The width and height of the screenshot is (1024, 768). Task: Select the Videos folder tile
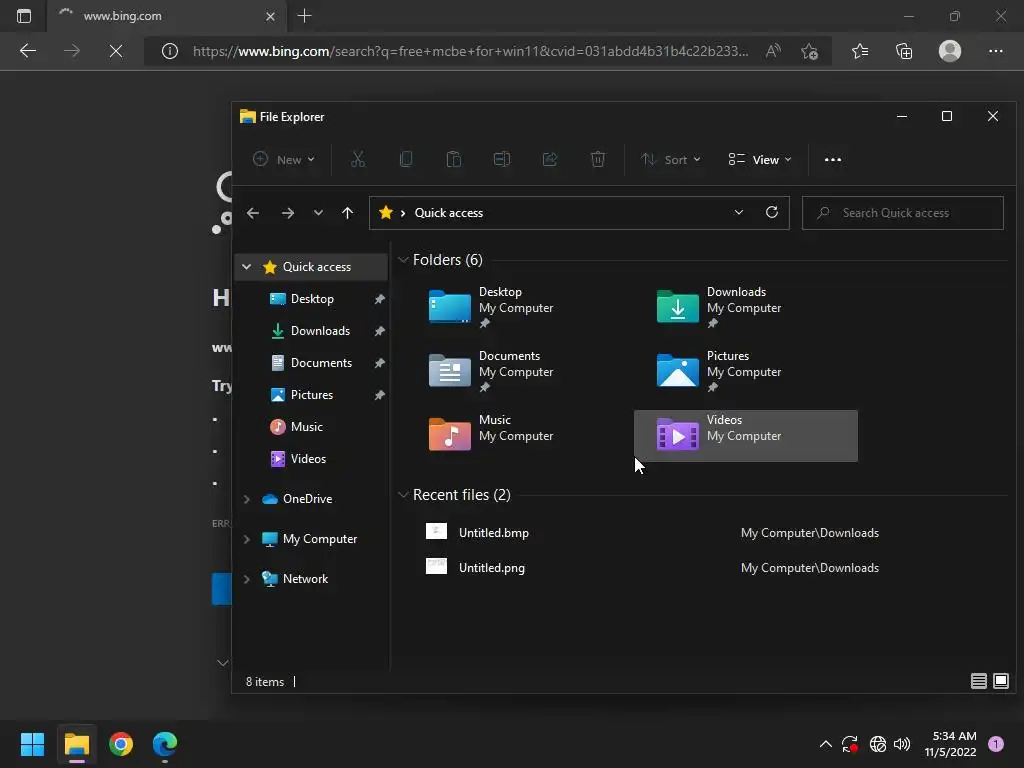(746, 436)
